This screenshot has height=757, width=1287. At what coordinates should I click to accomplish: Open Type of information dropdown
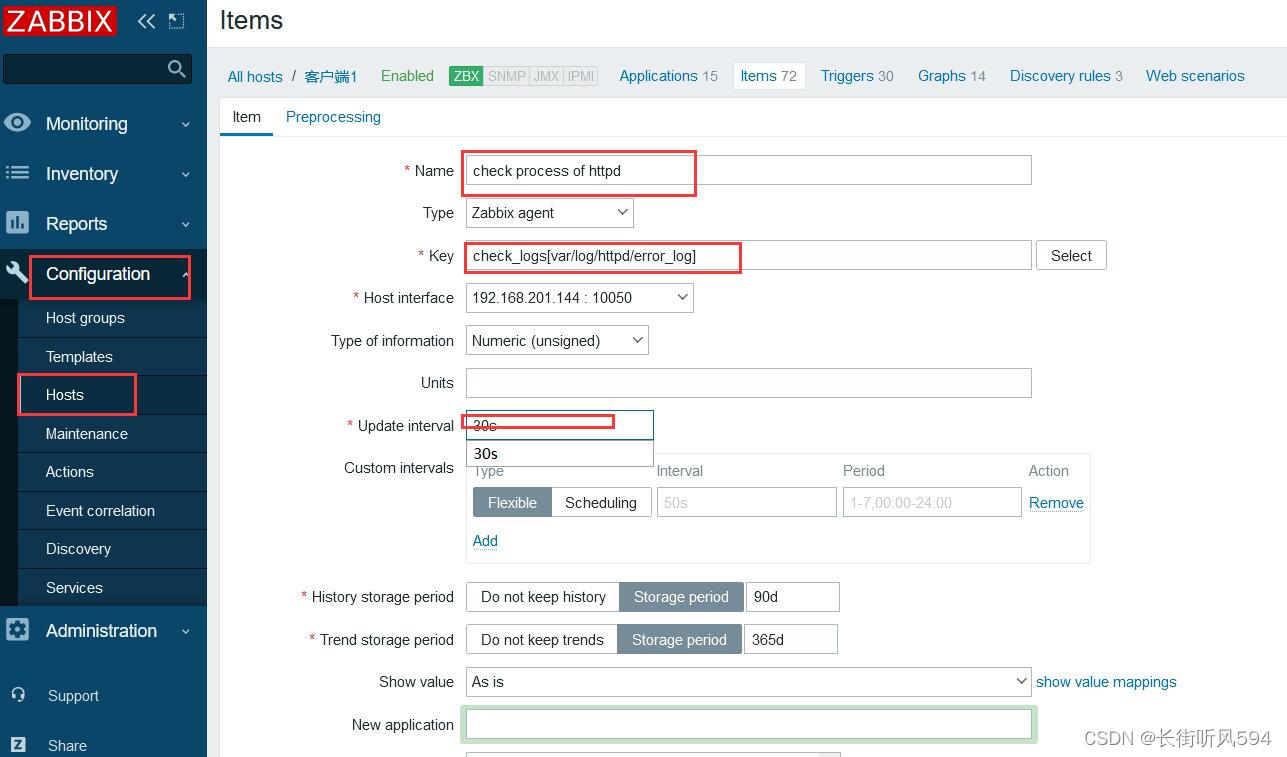(557, 340)
